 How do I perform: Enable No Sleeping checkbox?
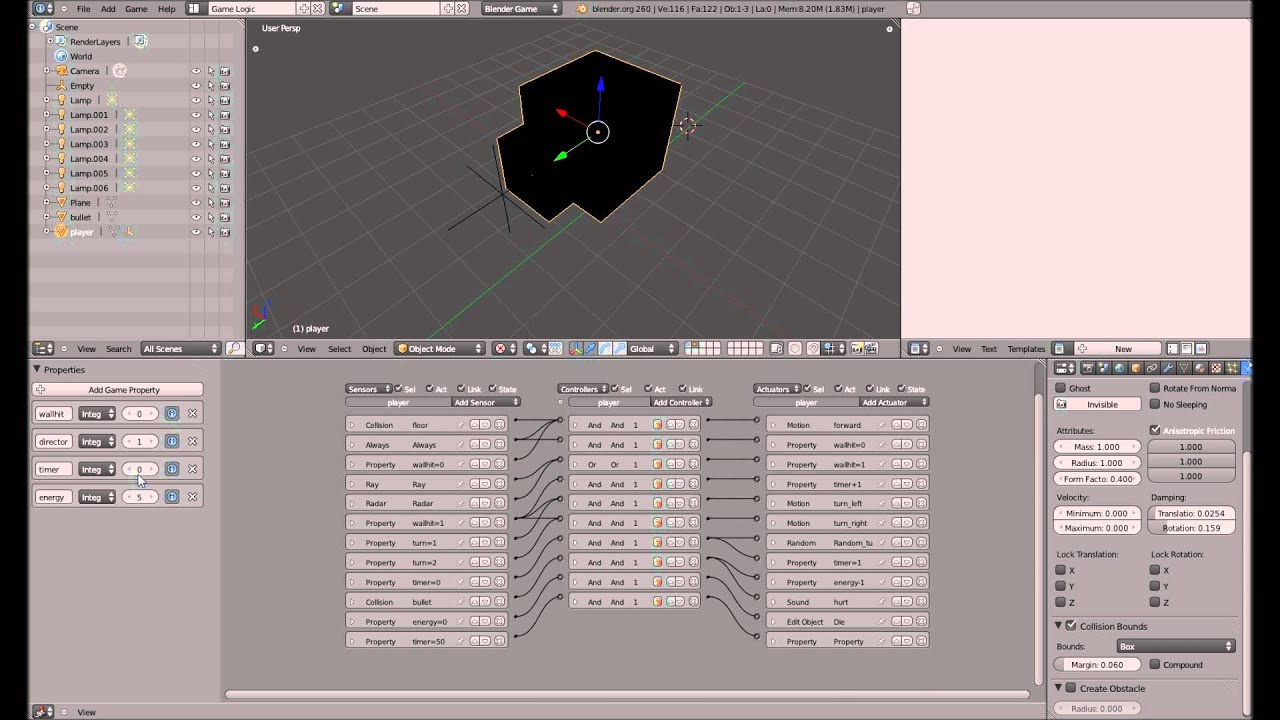[x=1155, y=405]
